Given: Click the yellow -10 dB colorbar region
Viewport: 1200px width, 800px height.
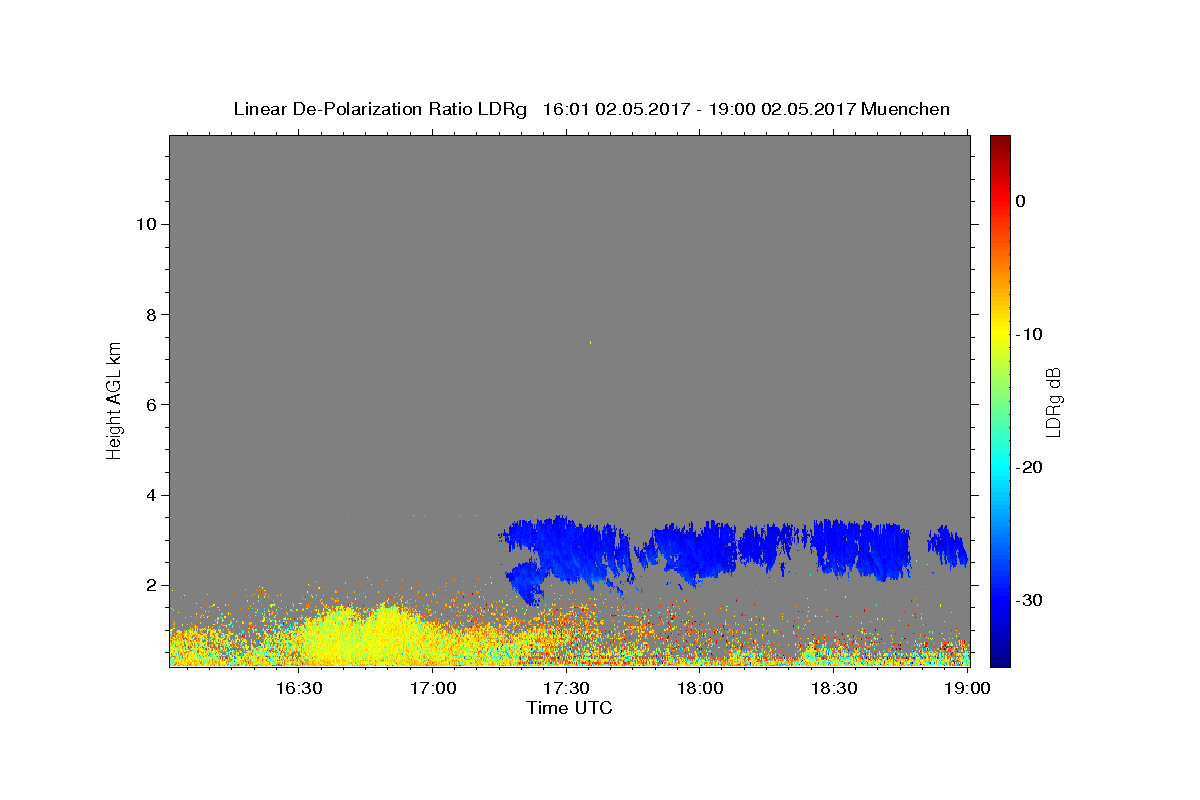Looking at the screenshot, I should (x=1000, y=334).
